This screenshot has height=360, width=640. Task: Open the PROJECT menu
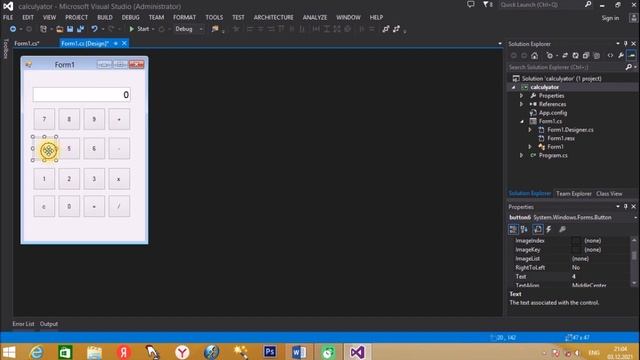click(x=76, y=17)
